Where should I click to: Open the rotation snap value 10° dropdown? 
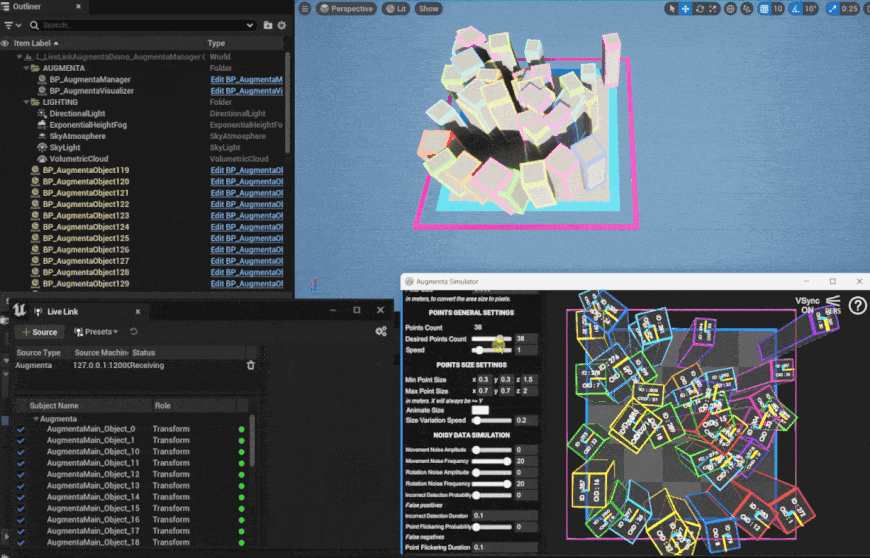click(x=810, y=9)
